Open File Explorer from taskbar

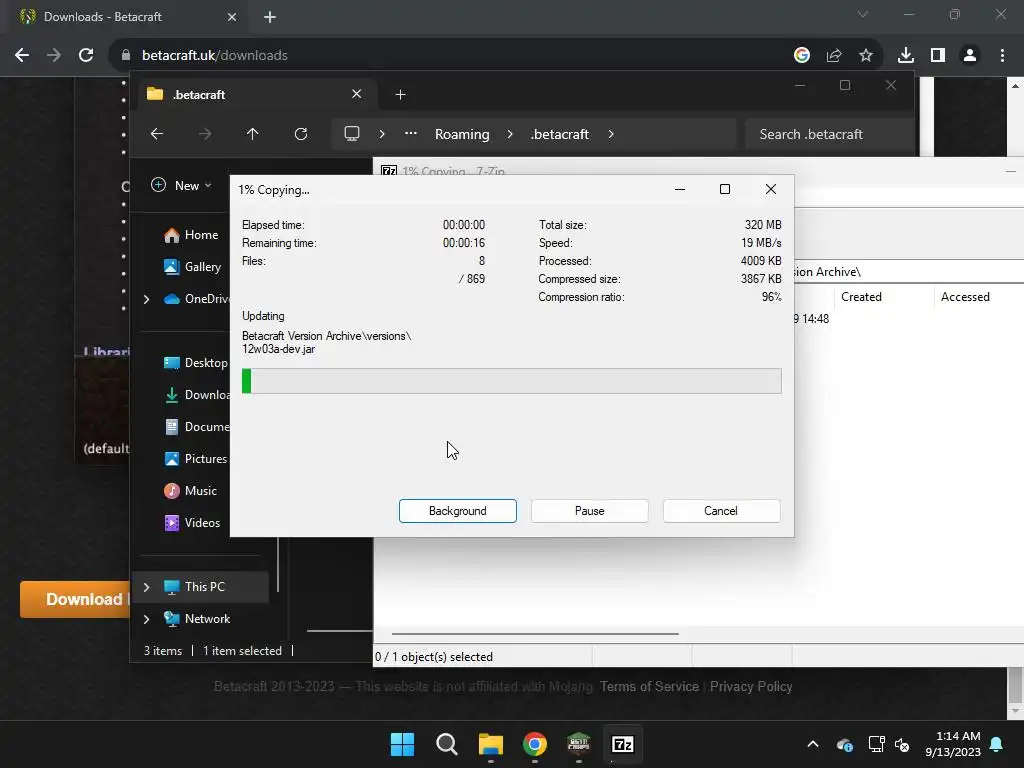pos(490,744)
